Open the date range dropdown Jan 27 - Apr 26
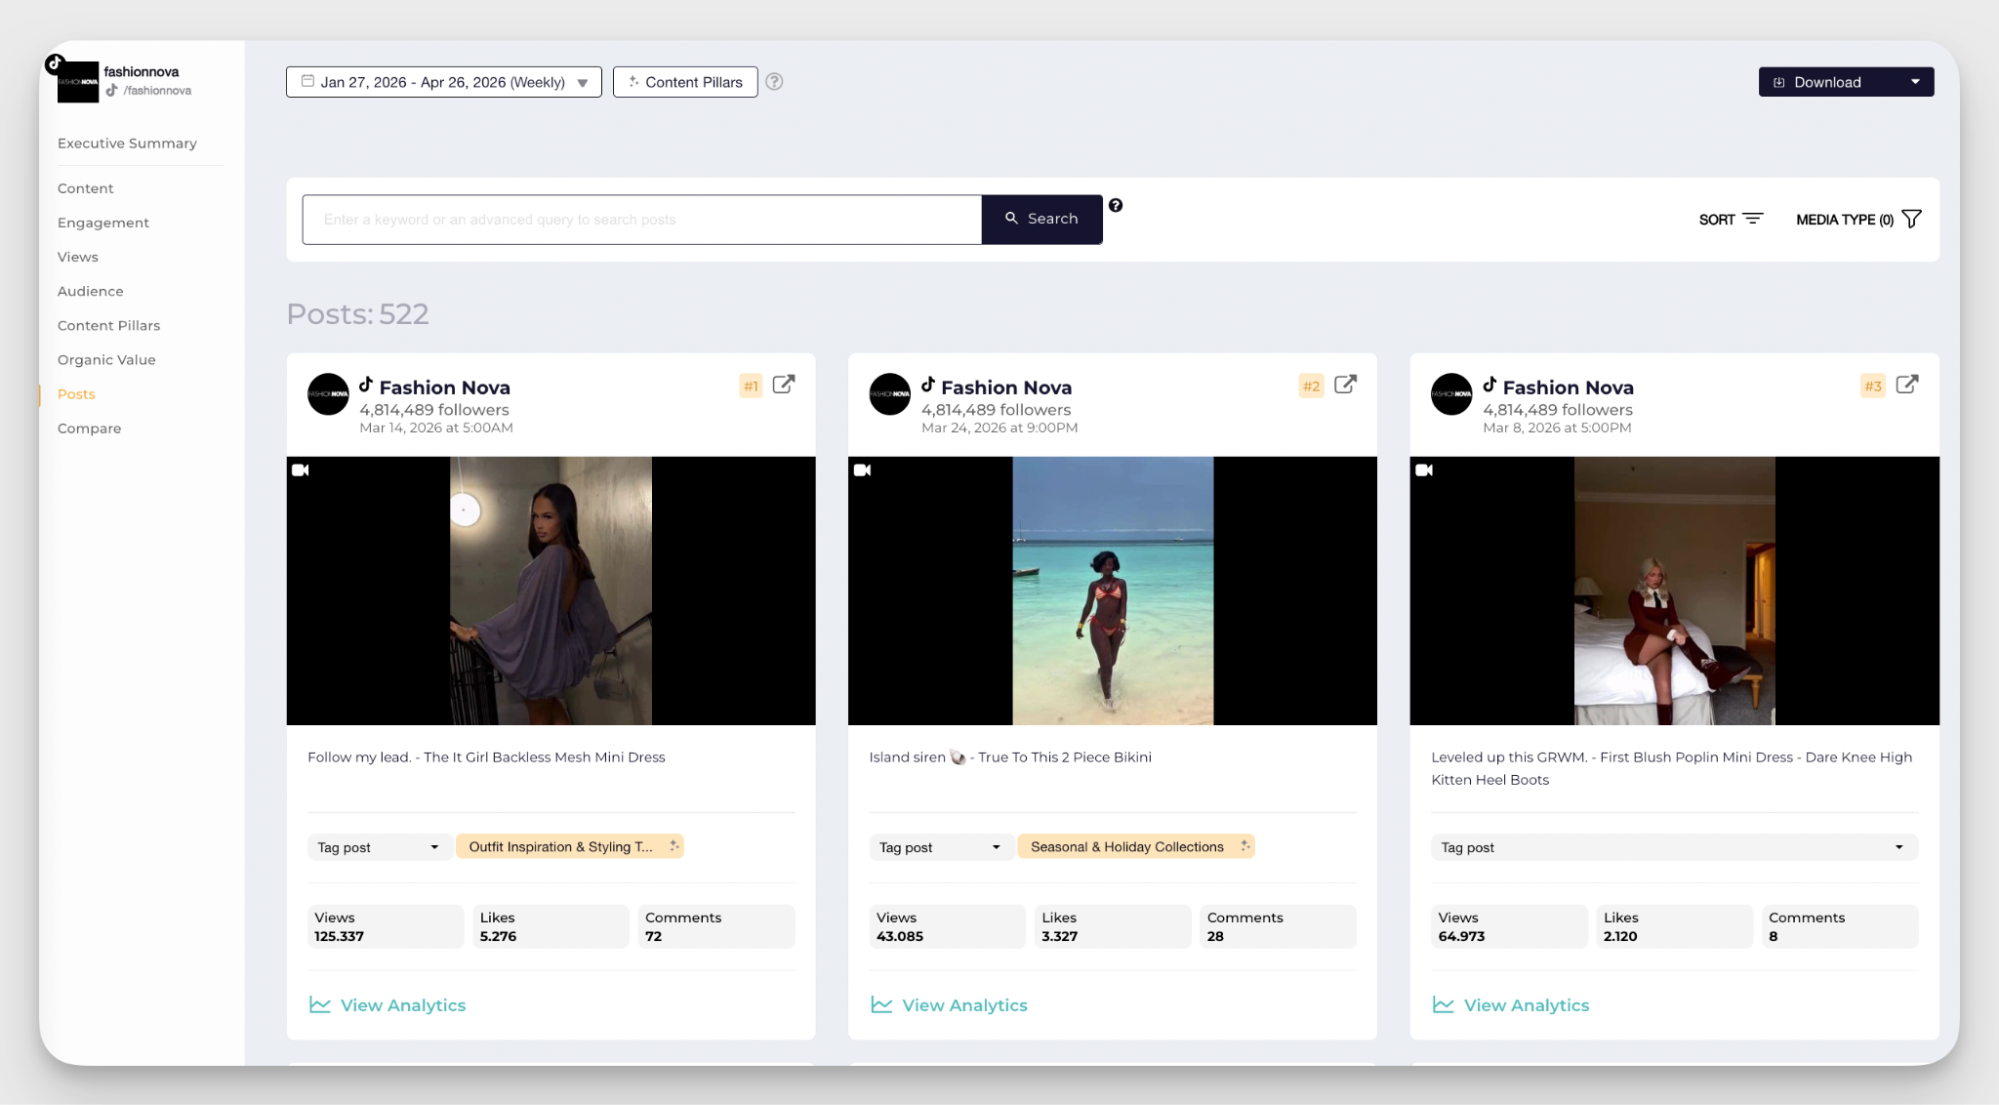Viewport: 1999px width, 1105px height. [x=444, y=82]
